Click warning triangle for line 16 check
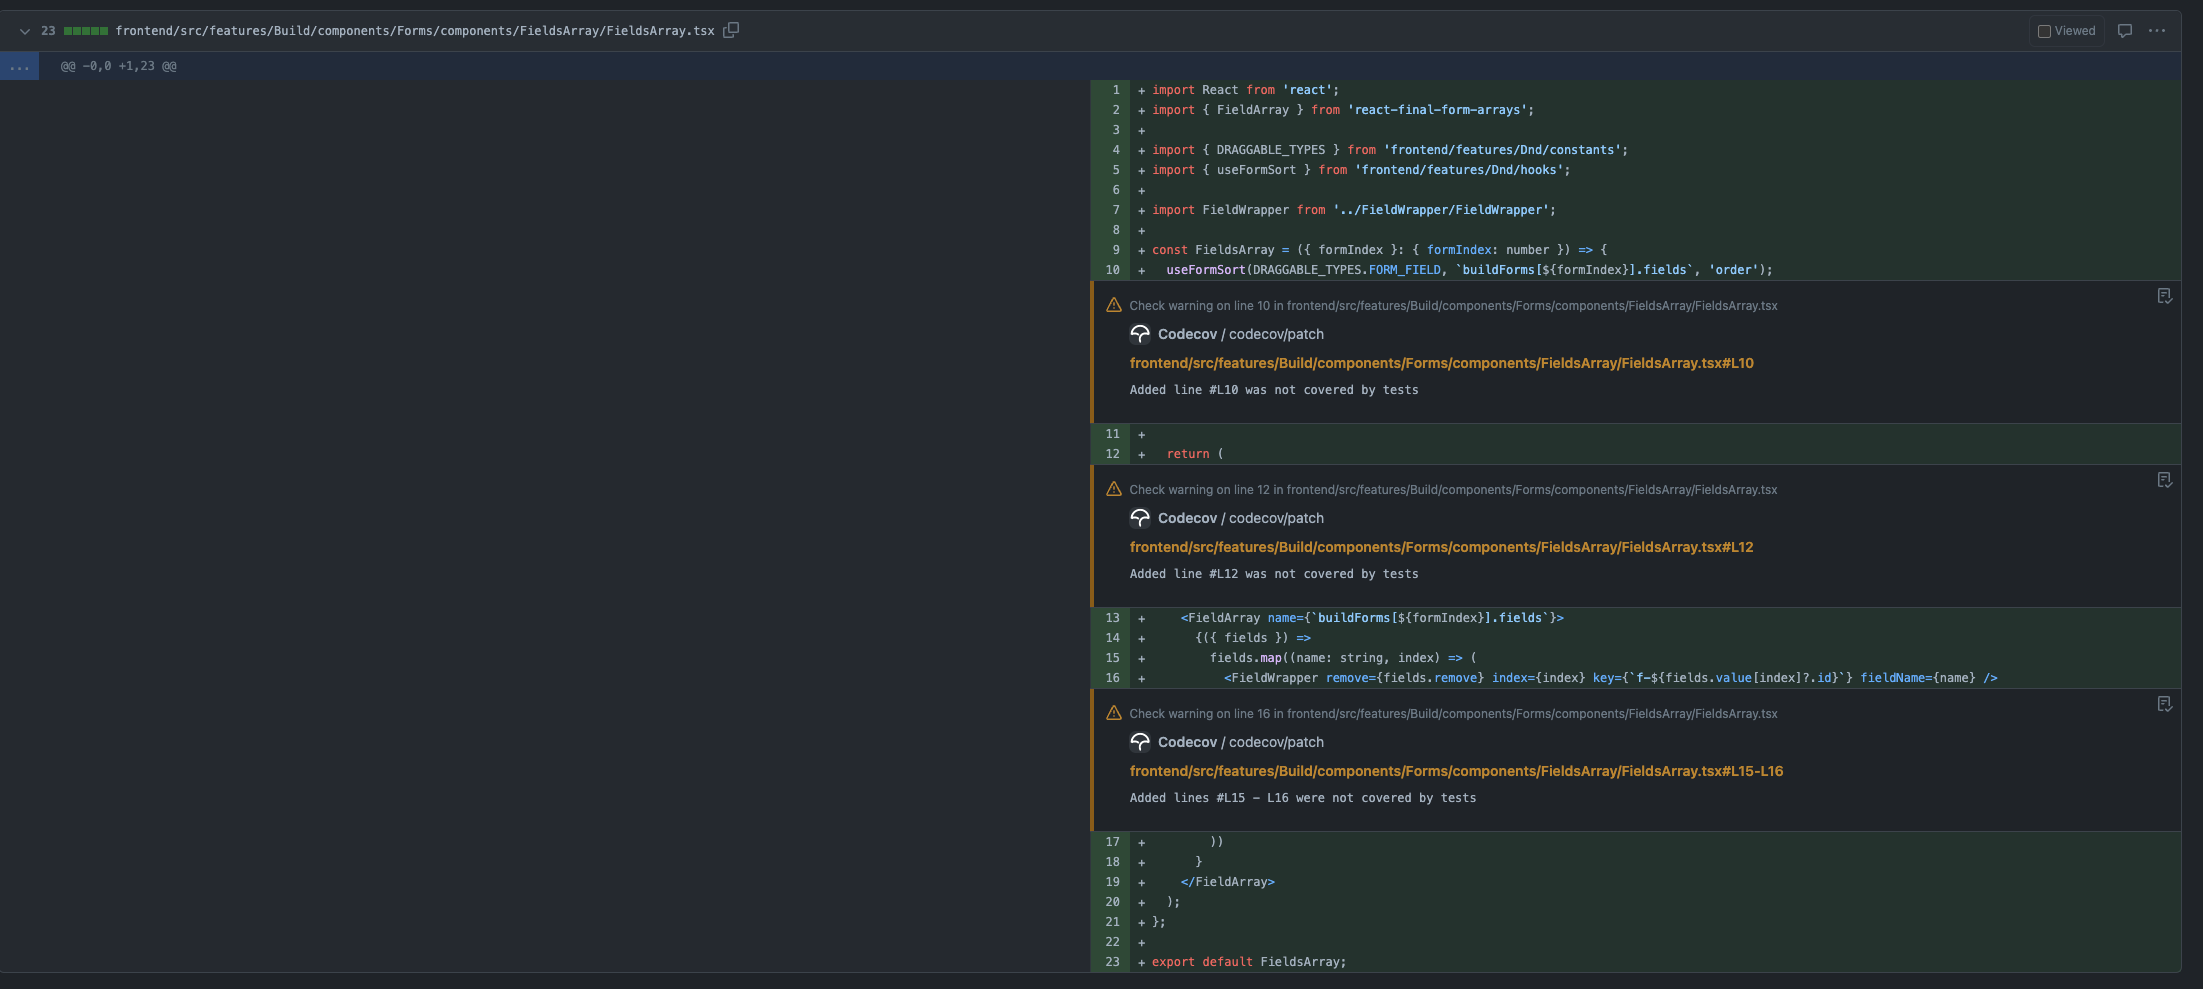This screenshot has height=989, width=2203. click(x=1114, y=713)
